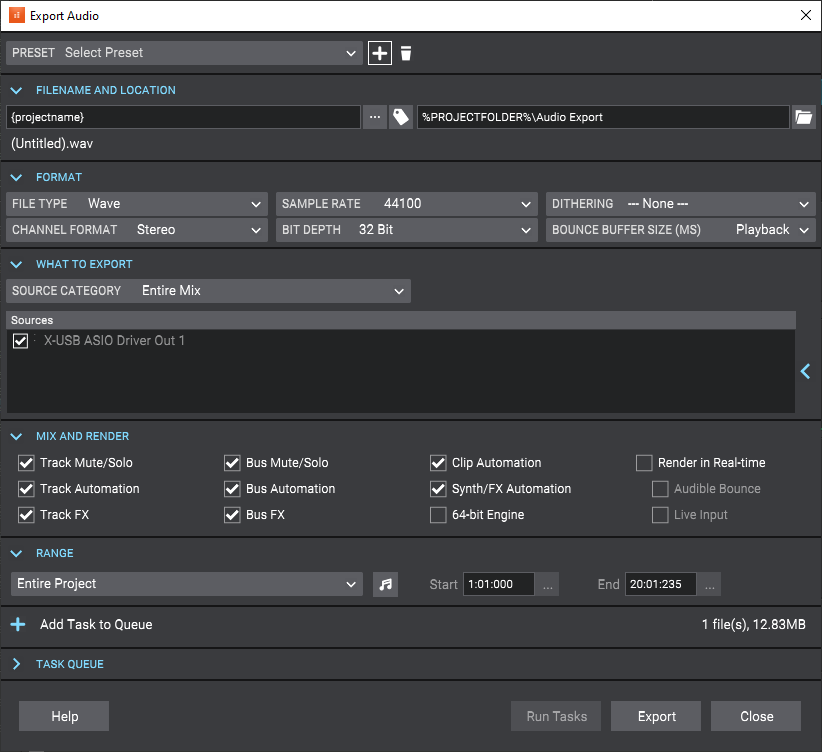Click the sources panel side arrow

pyautogui.click(x=806, y=371)
